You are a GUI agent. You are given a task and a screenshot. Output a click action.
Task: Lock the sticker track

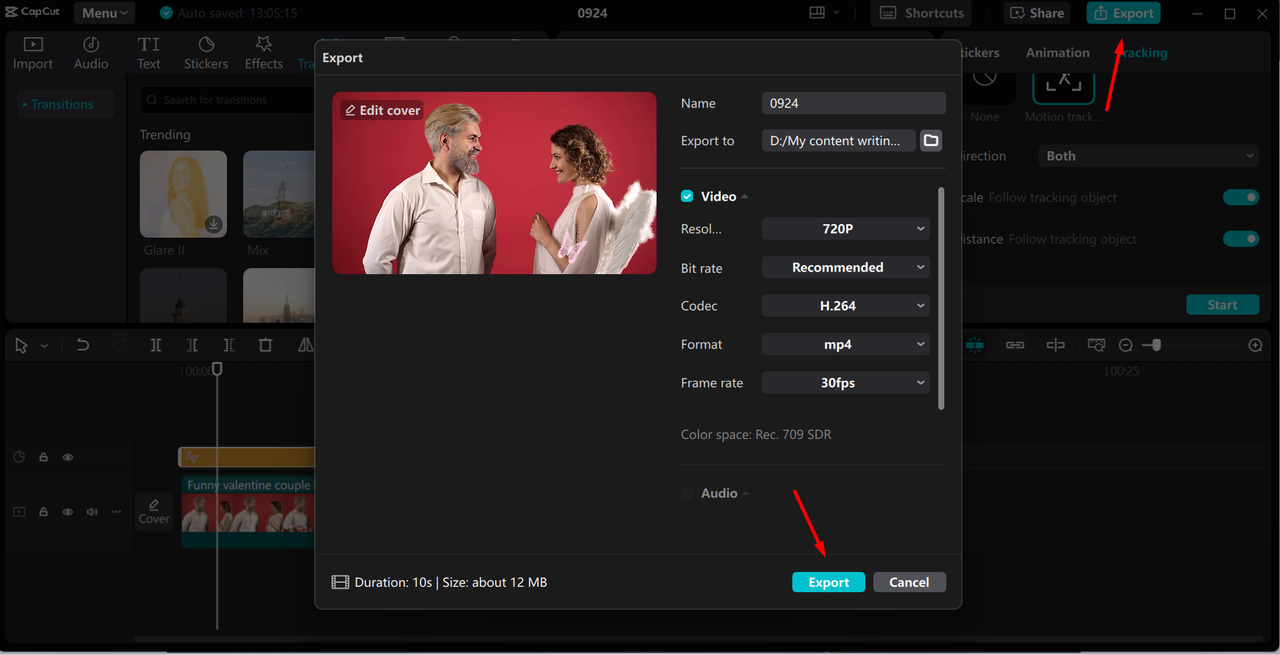pos(43,457)
